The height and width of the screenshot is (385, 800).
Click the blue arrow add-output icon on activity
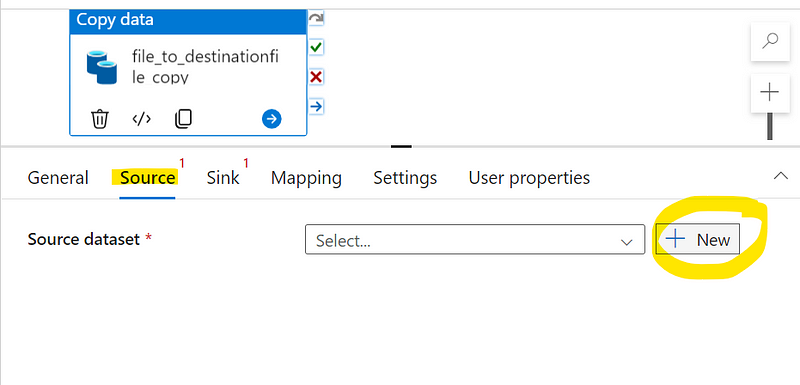pos(271,119)
